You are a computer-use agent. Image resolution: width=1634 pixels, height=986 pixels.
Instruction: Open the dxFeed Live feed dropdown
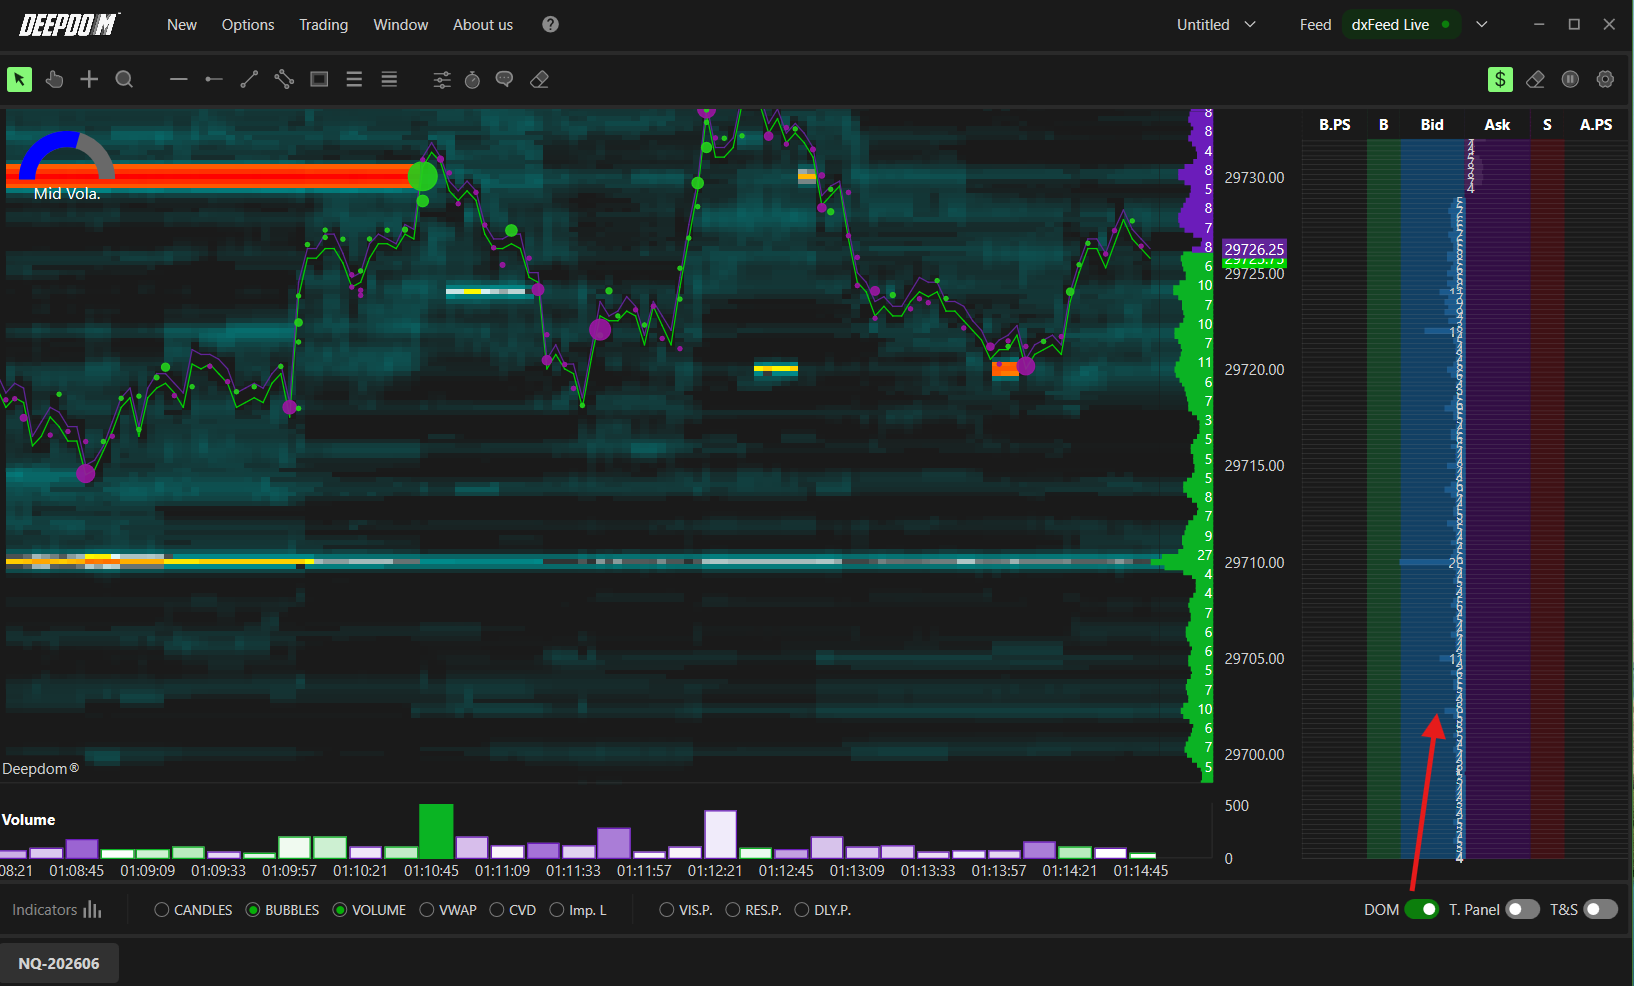[x=1482, y=24]
